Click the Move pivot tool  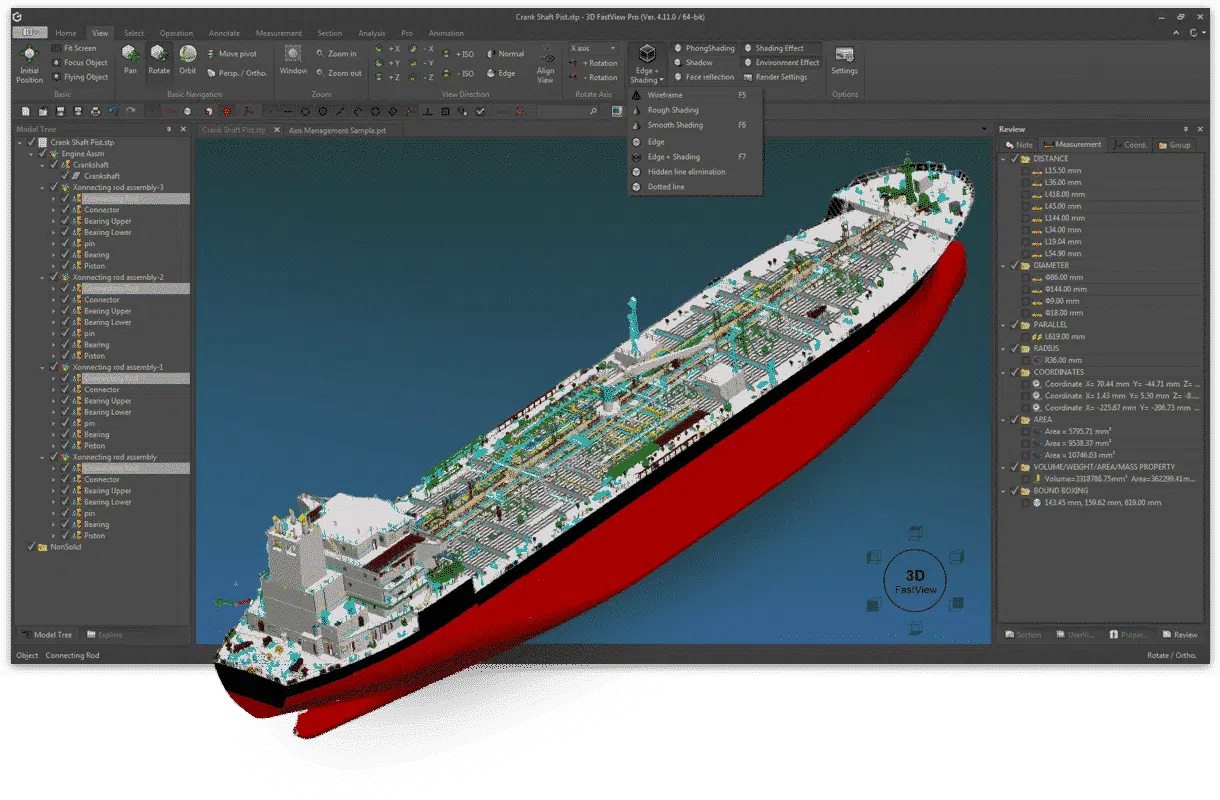point(231,54)
